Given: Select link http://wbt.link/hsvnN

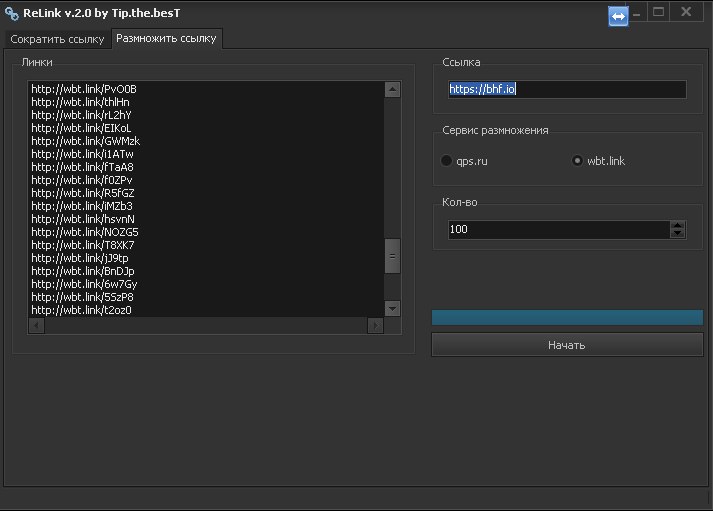Looking at the screenshot, I should click(x=83, y=219).
